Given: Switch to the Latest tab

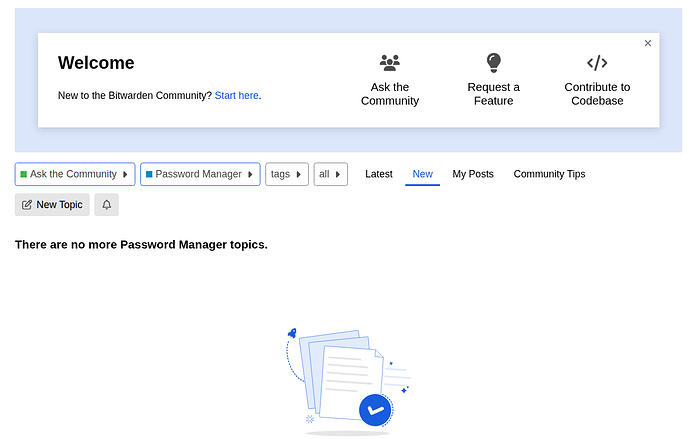Looking at the screenshot, I should pyautogui.click(x=379, y=174).
